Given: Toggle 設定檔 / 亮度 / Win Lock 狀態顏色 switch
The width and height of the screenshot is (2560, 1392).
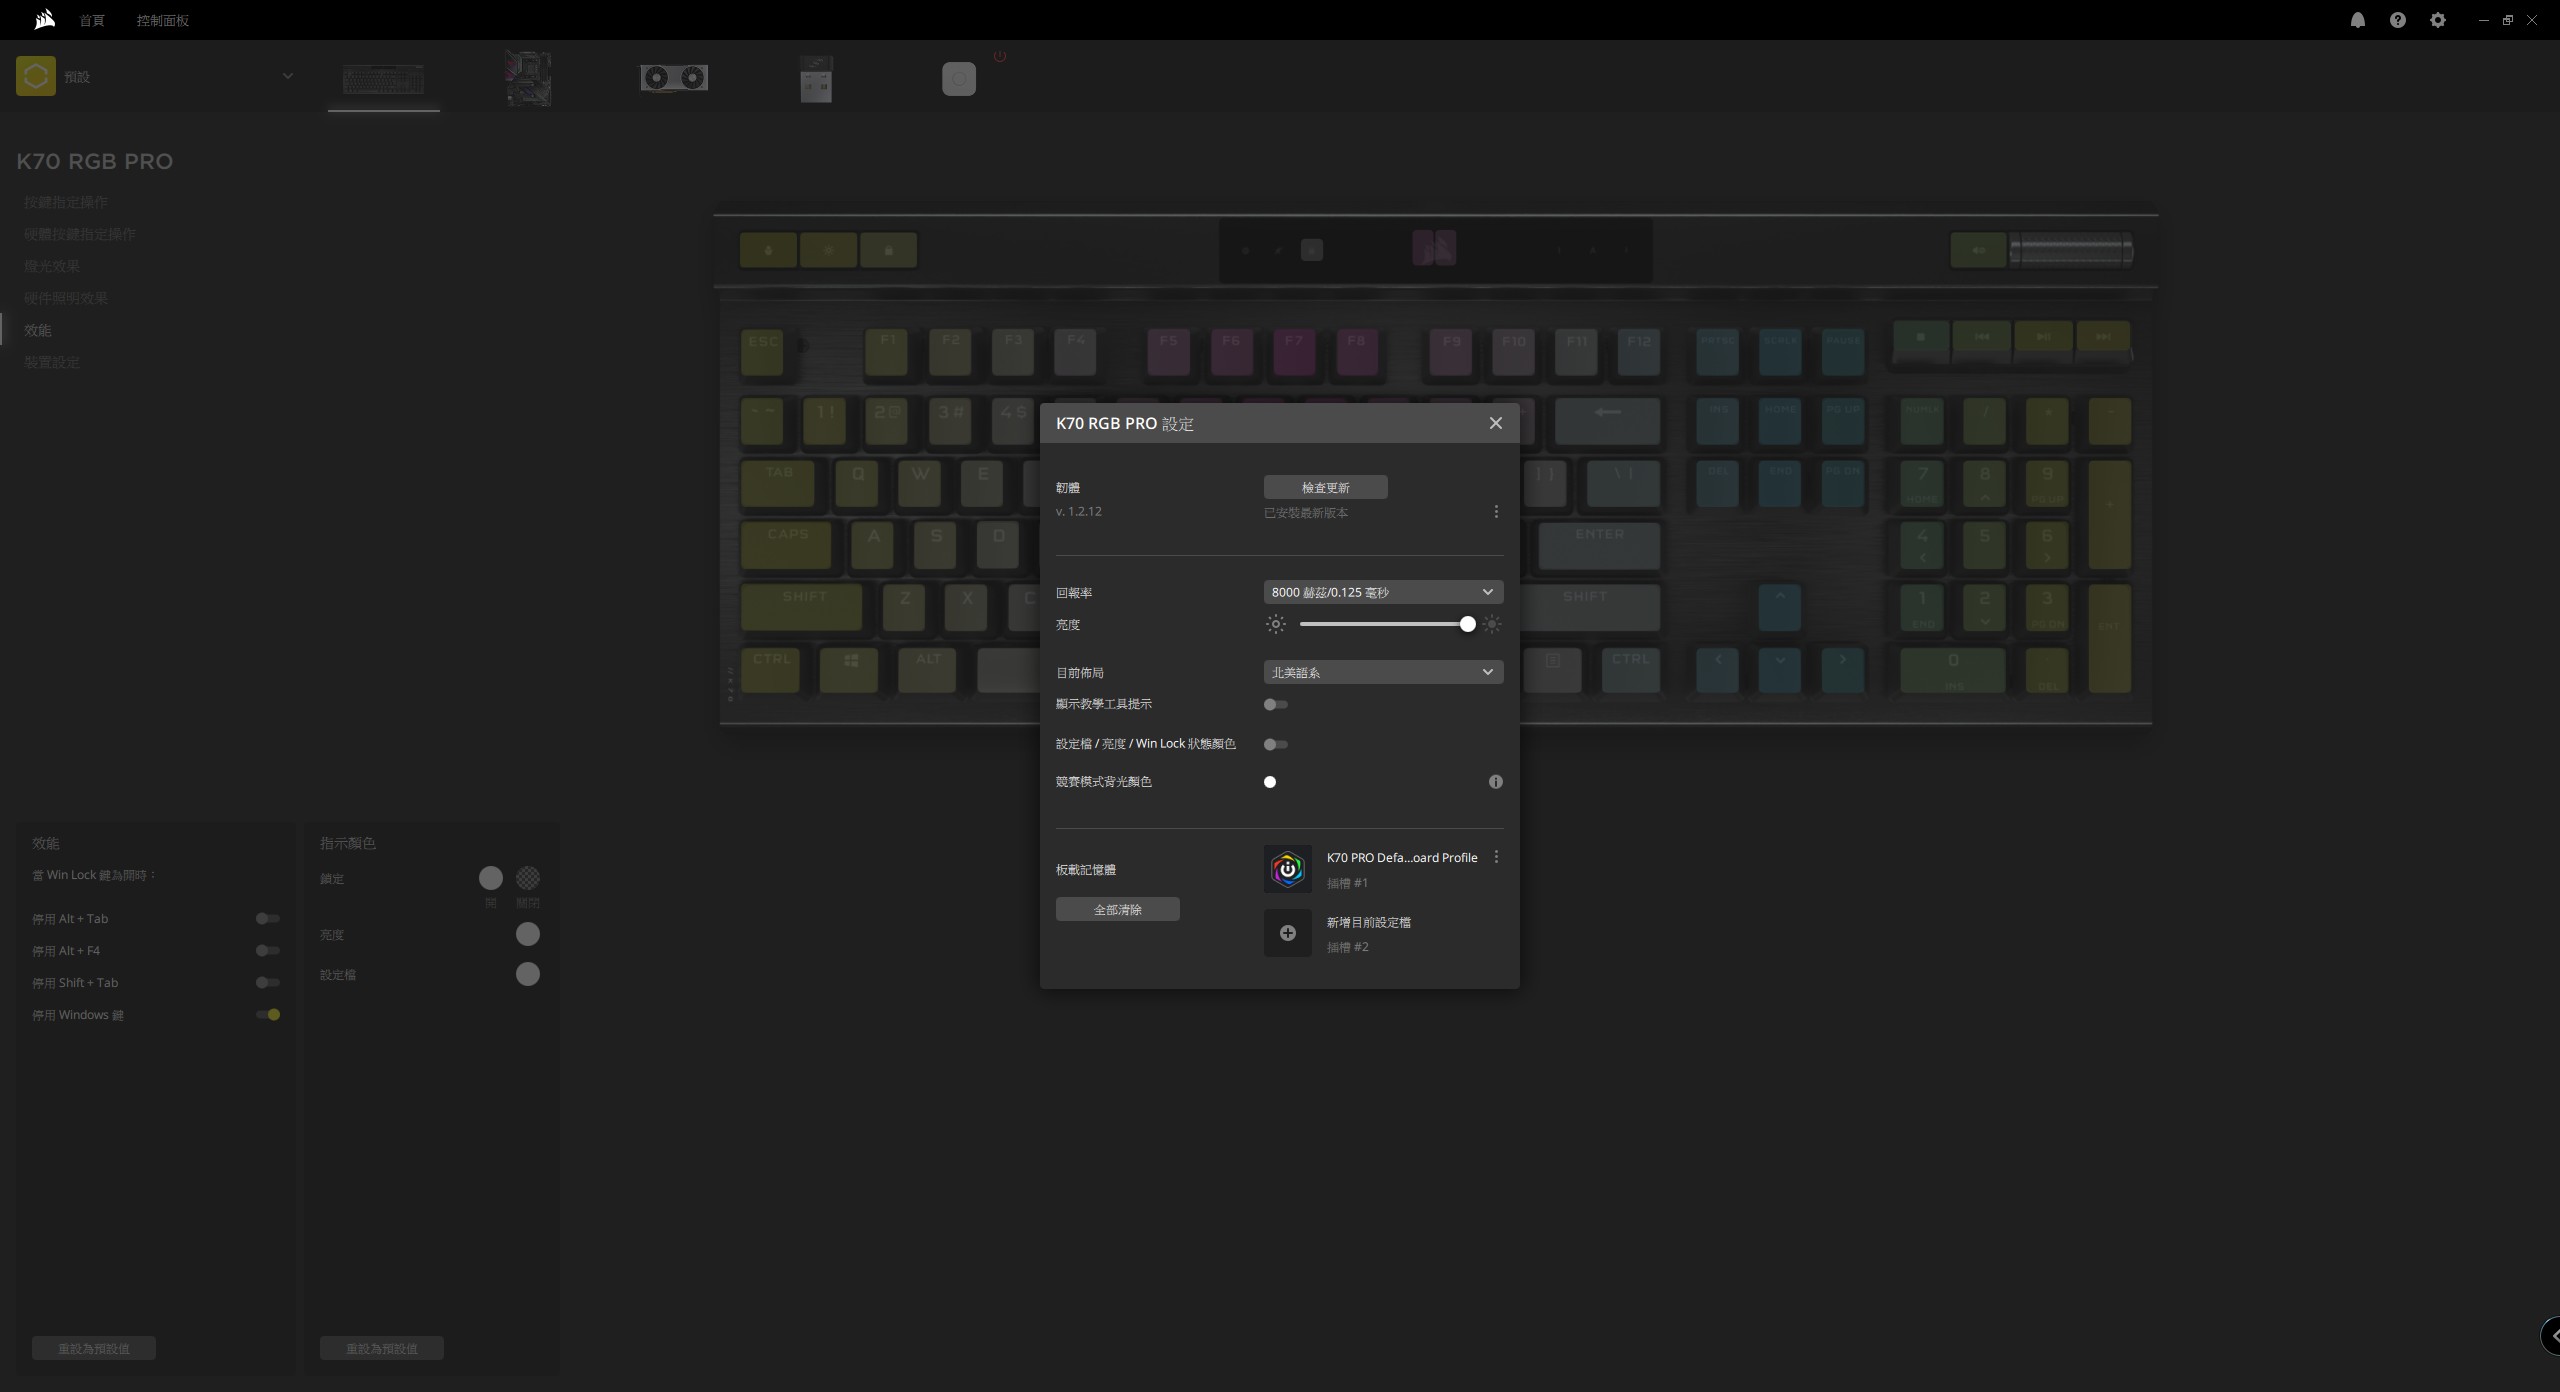Looking at the screenshot, I should click(x=1276, y=745).
